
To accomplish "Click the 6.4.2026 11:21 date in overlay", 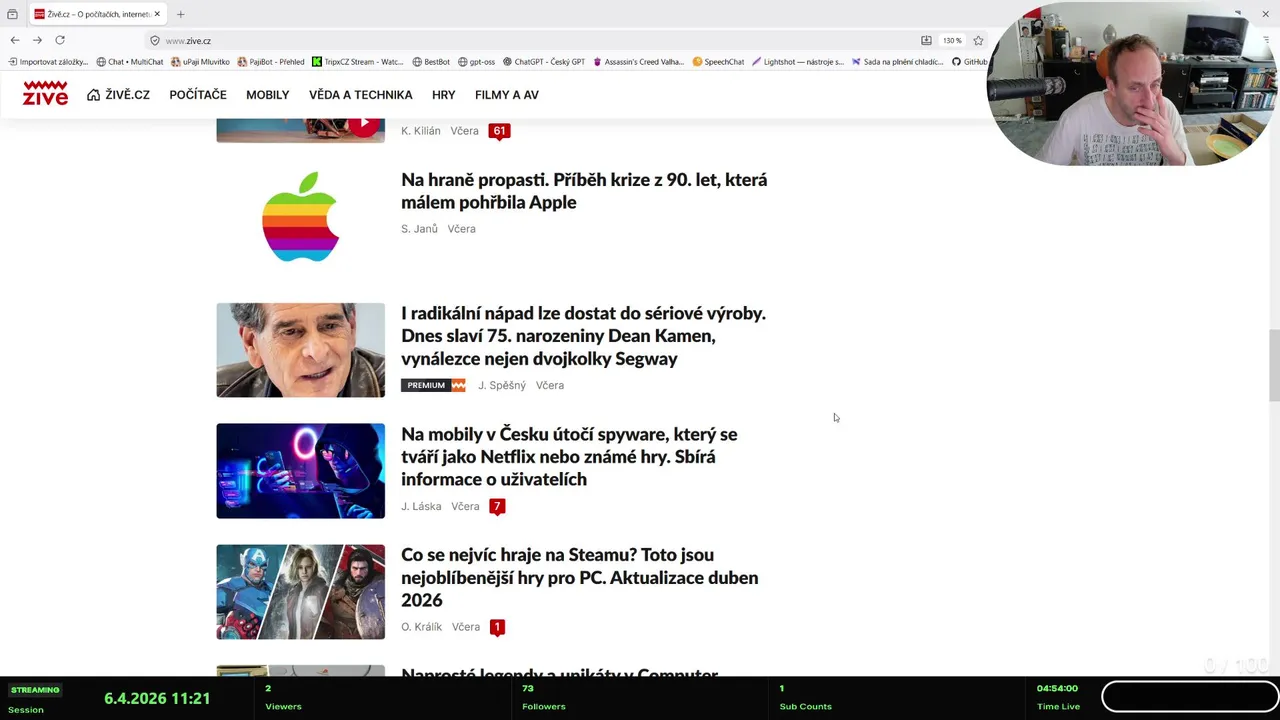I will [x=157, y=698].
